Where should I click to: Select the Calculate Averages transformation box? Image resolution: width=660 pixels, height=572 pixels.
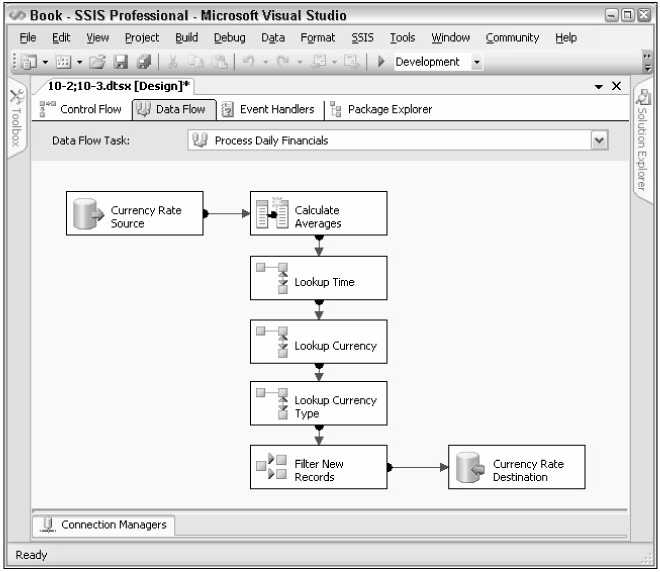coord(319,214)
